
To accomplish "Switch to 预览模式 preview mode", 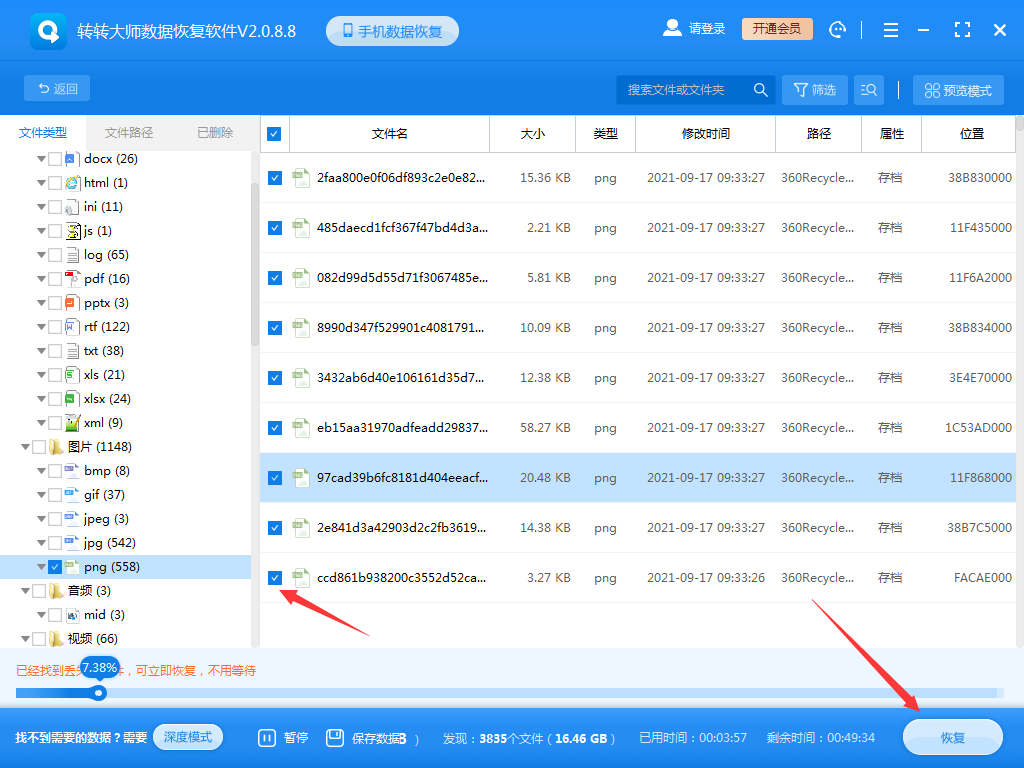I will pos(959,89).
